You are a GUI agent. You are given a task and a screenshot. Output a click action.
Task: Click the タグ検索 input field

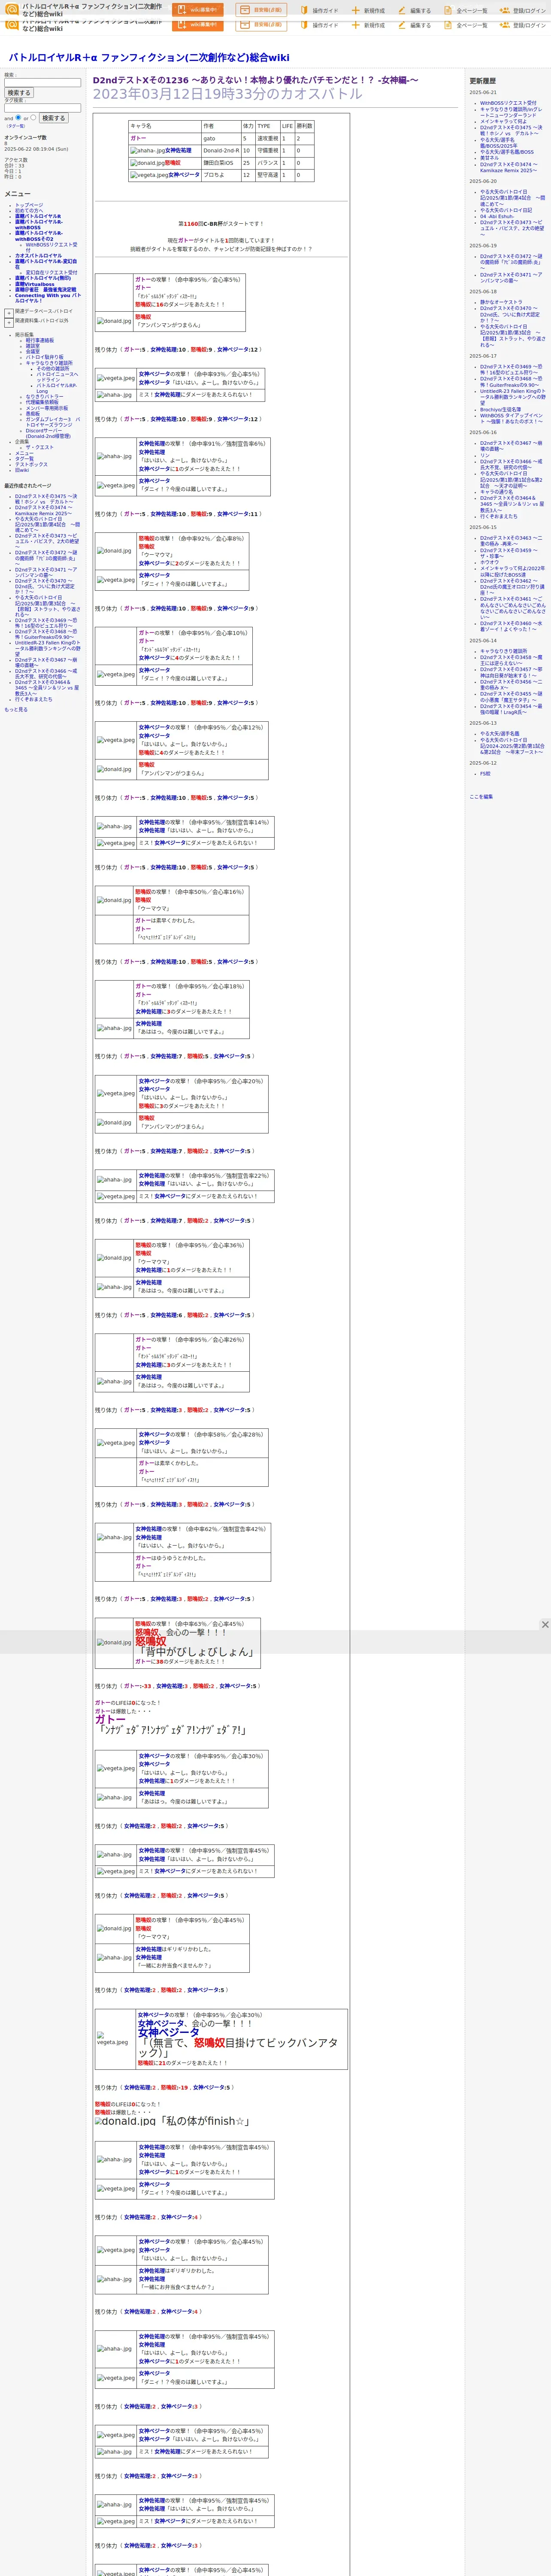pyautogui.click(x=42, y=108)
